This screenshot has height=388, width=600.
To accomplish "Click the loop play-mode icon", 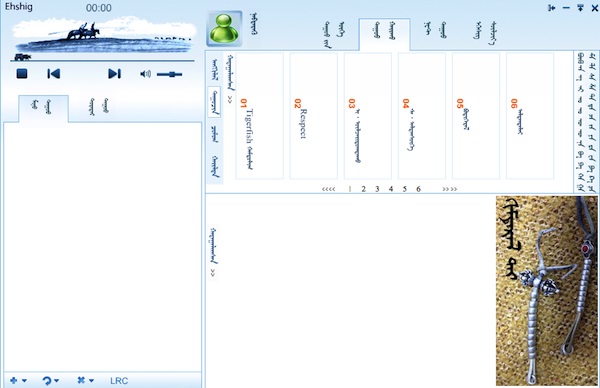I will pyautogui.click(x=46, y=380).
